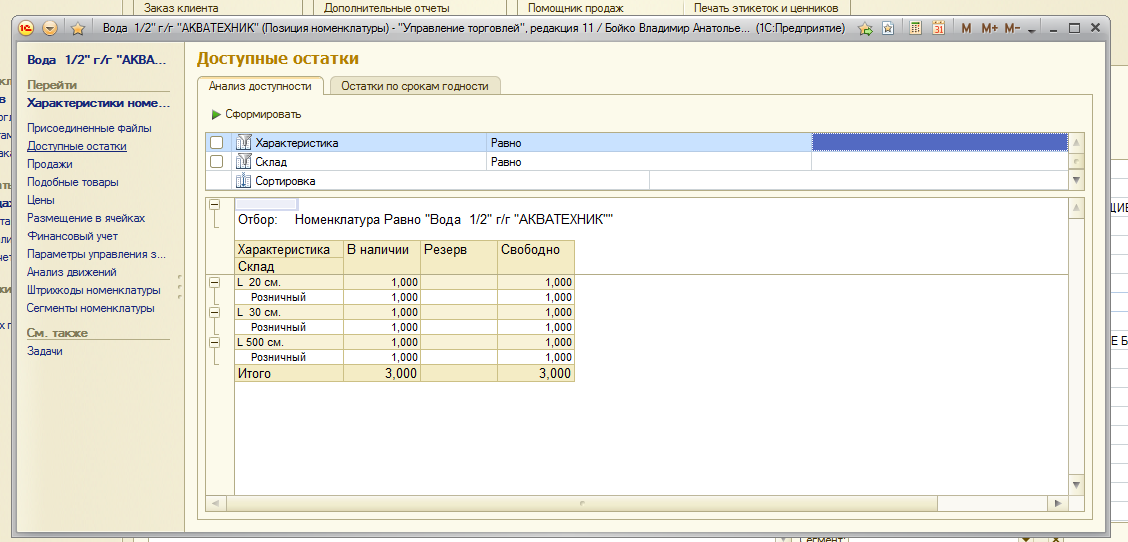Open Подобные товары in sidebar

[73, 182]
